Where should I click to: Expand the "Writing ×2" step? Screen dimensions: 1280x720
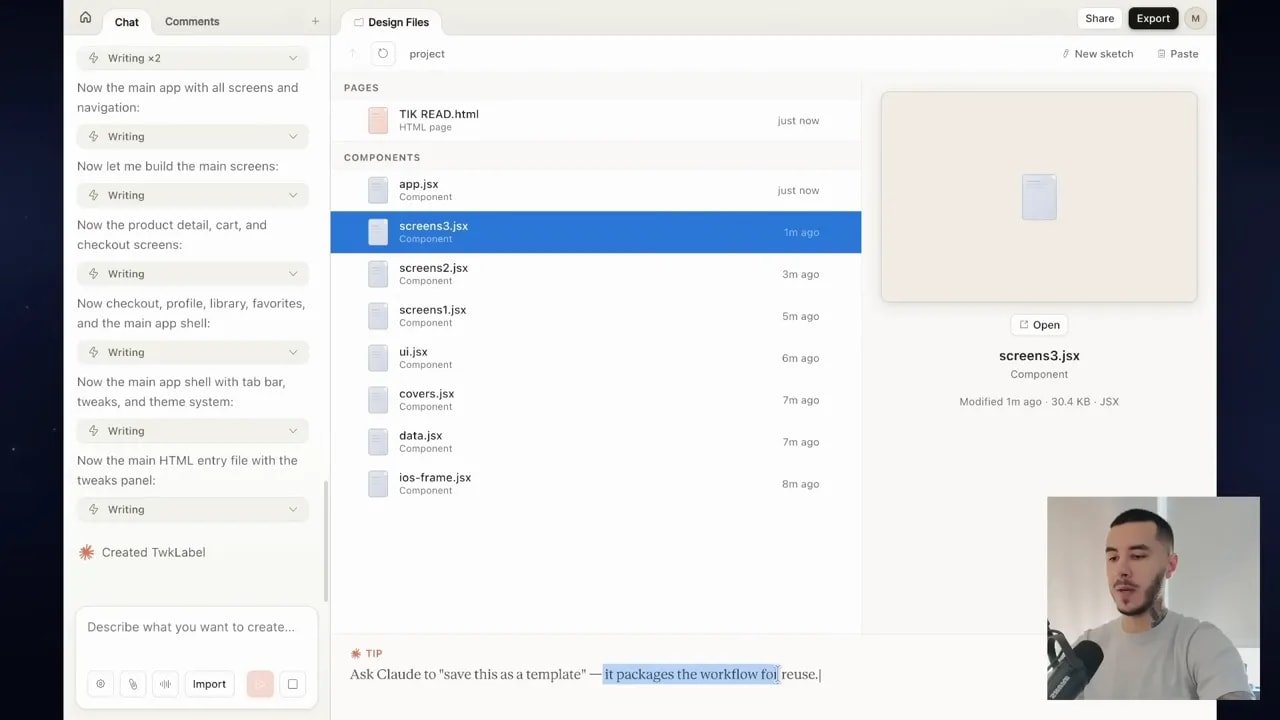click(x=192, y=58)
